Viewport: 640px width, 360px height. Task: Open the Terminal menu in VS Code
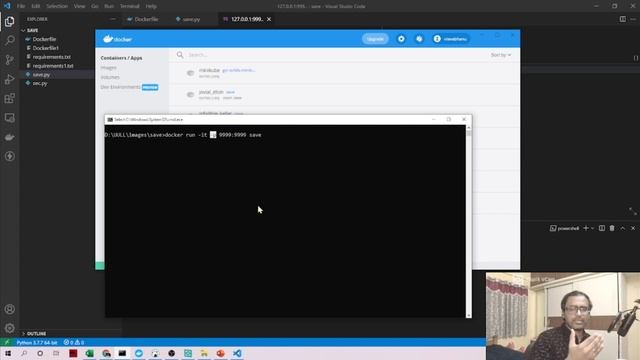129,6
